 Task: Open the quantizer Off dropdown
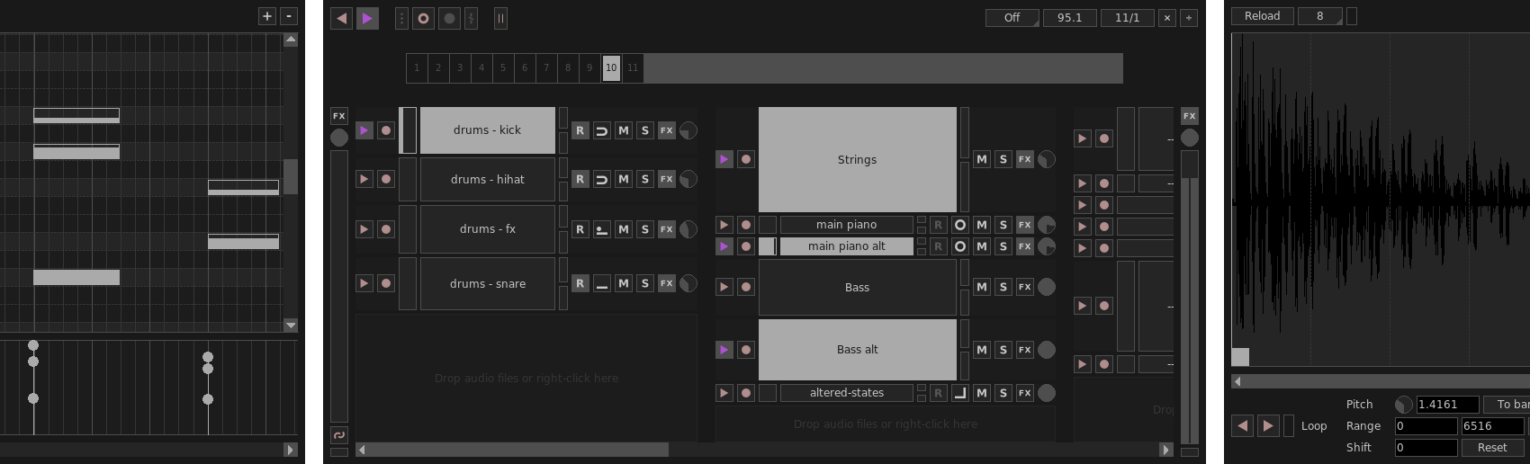coord(1012,18)
